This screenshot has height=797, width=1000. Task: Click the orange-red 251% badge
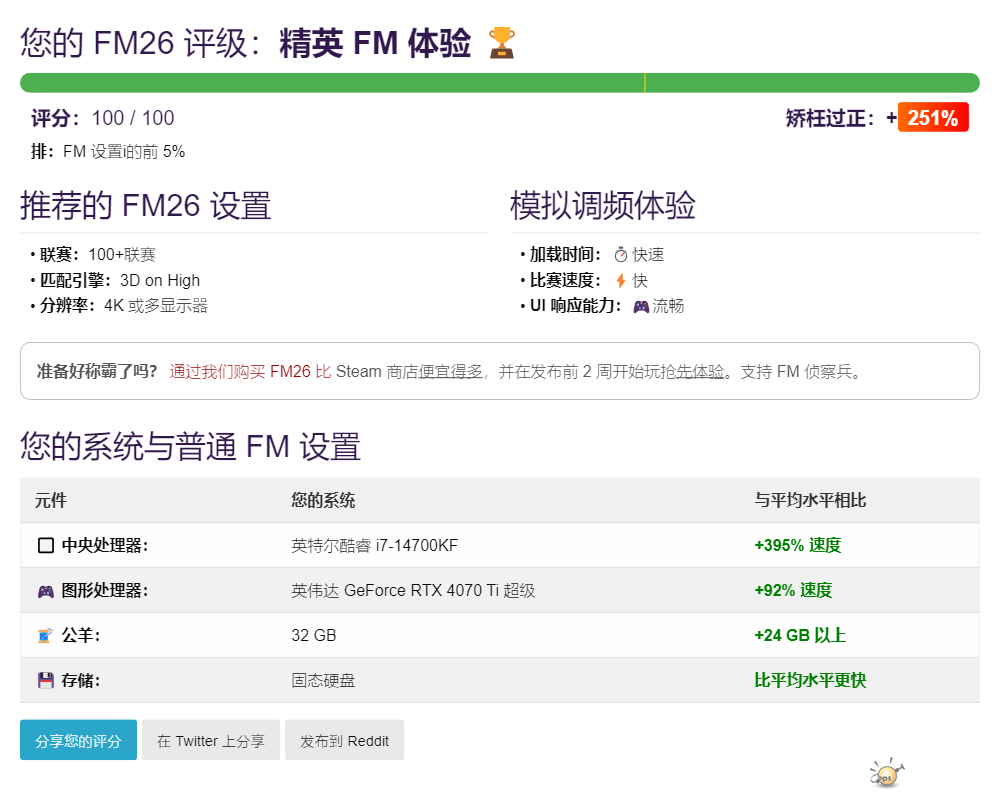932,118
